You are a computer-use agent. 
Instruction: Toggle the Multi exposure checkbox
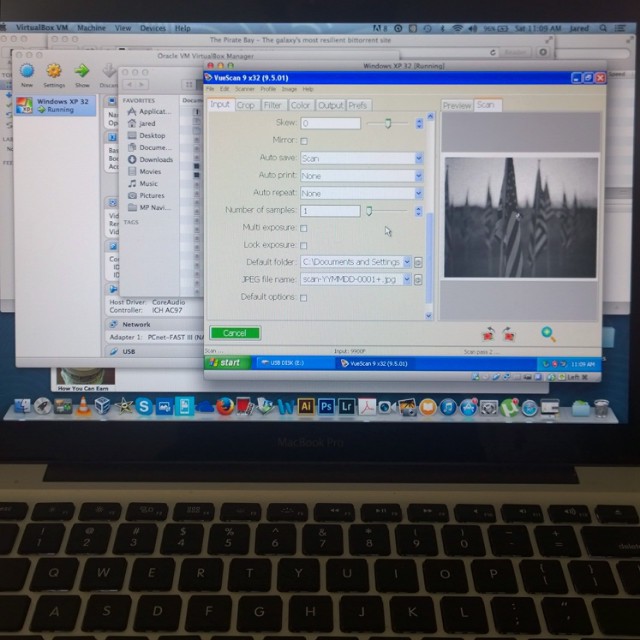click(x=304, y=228)
